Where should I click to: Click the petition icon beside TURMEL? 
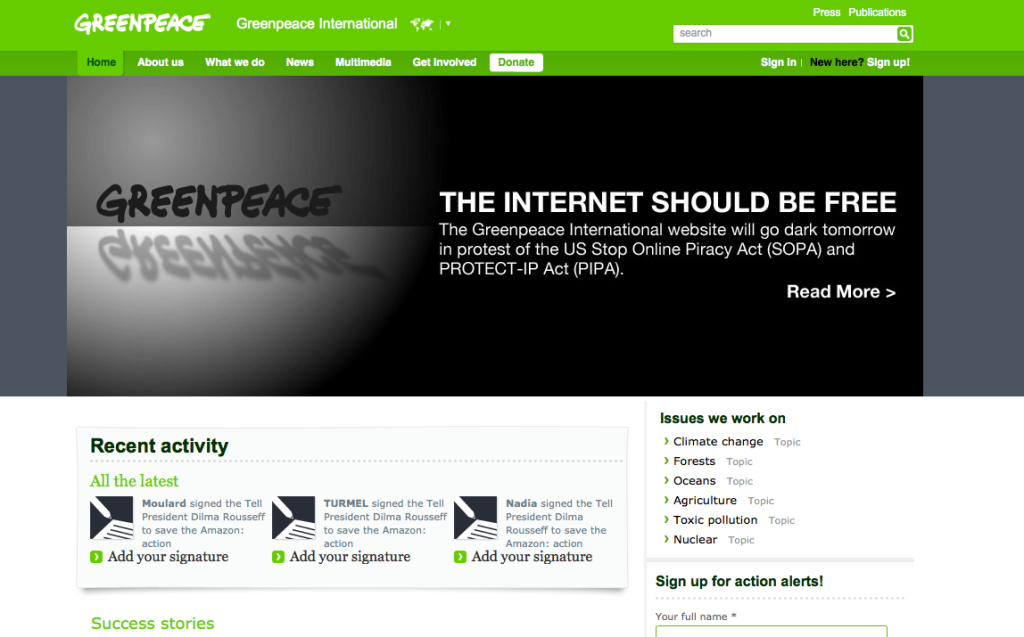point(294,518)
